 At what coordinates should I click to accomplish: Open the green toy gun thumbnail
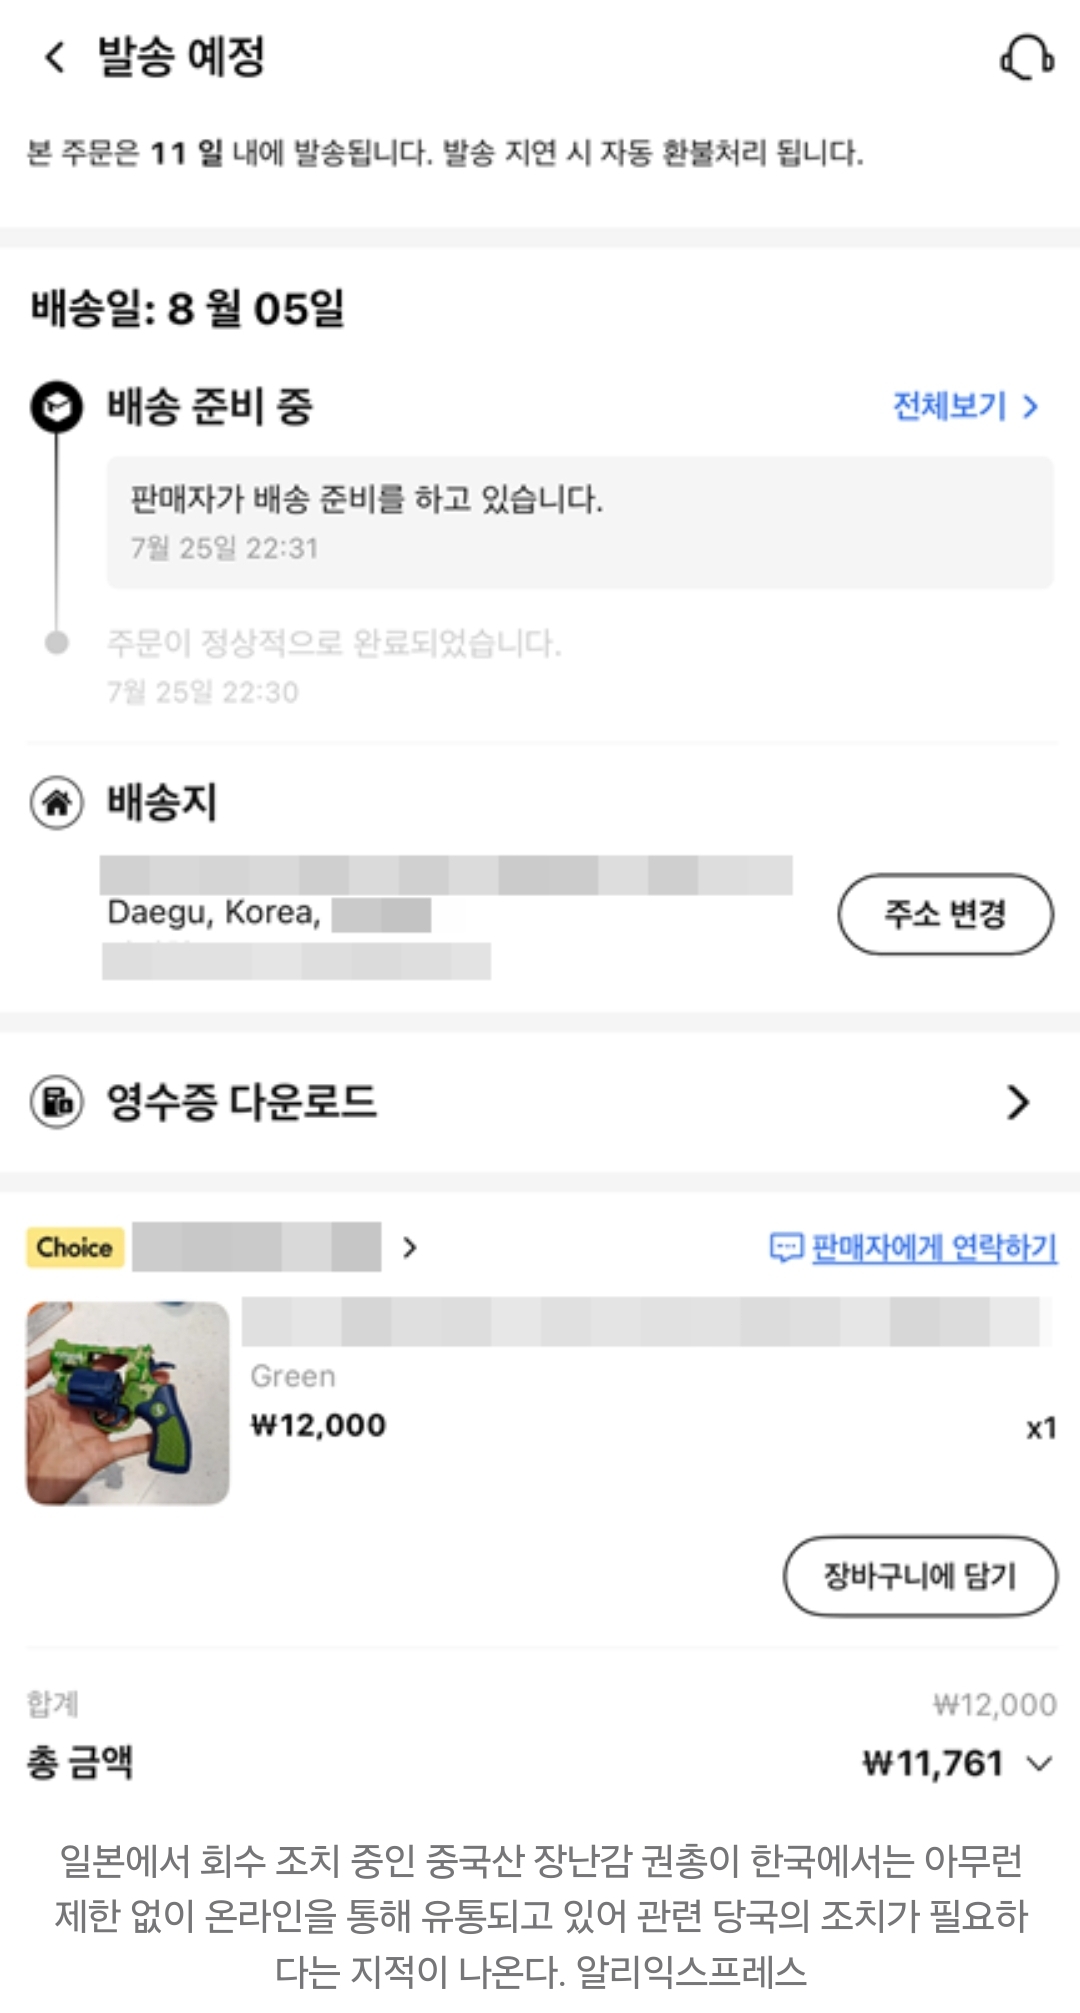tap(128, 1402)
